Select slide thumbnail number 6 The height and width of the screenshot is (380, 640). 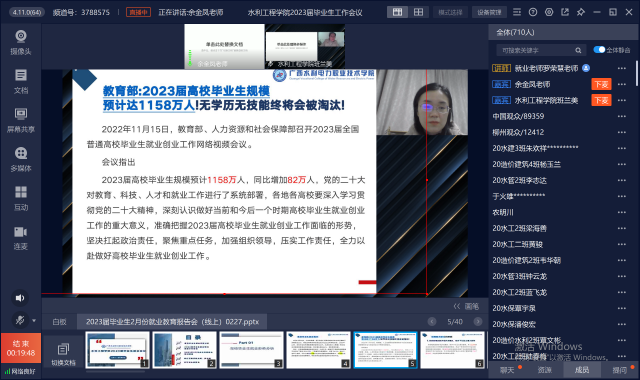[452, 350]
